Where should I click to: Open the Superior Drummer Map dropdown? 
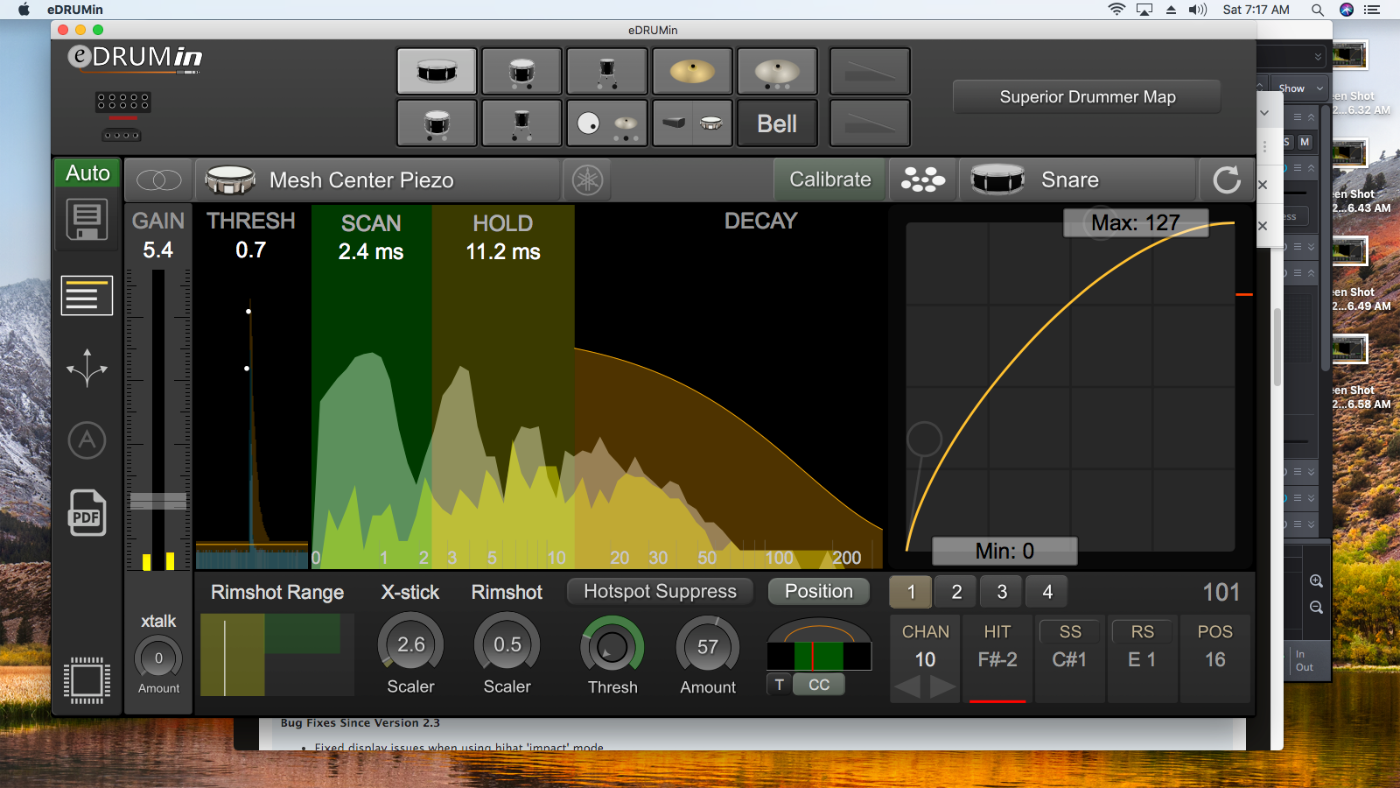coord(1087,97)
